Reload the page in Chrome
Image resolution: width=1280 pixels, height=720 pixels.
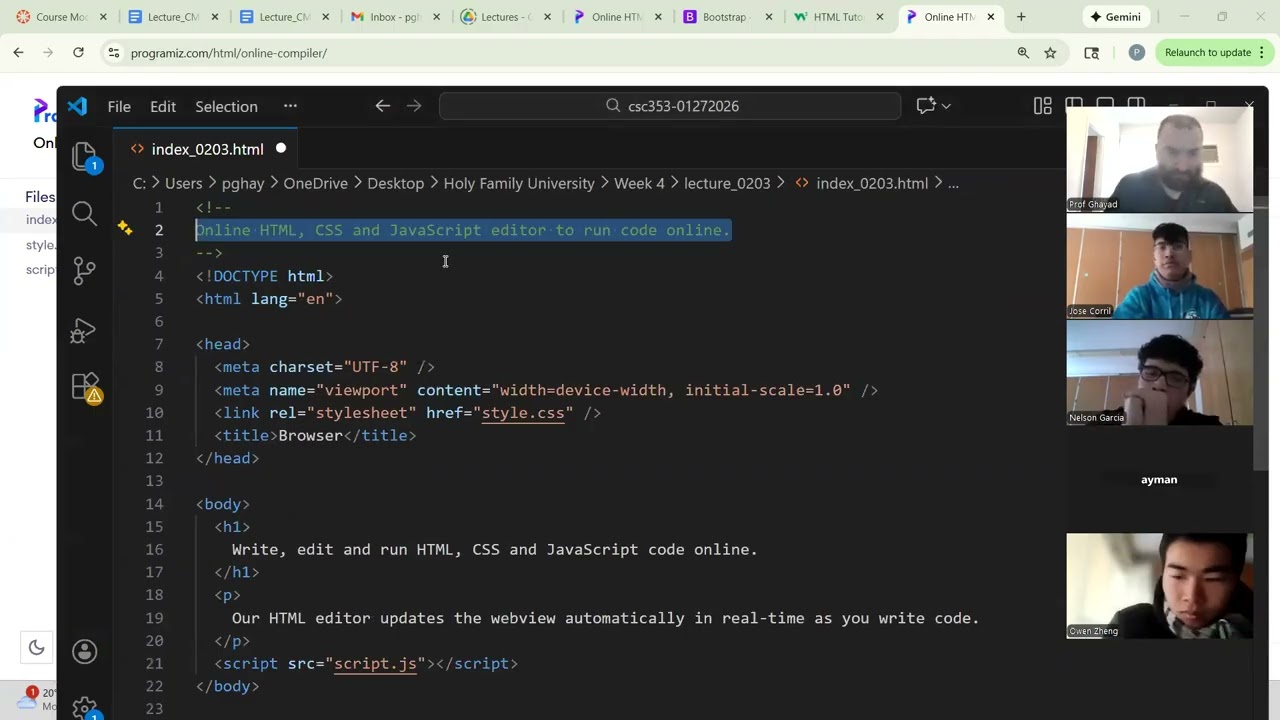[x=78, y=53]
